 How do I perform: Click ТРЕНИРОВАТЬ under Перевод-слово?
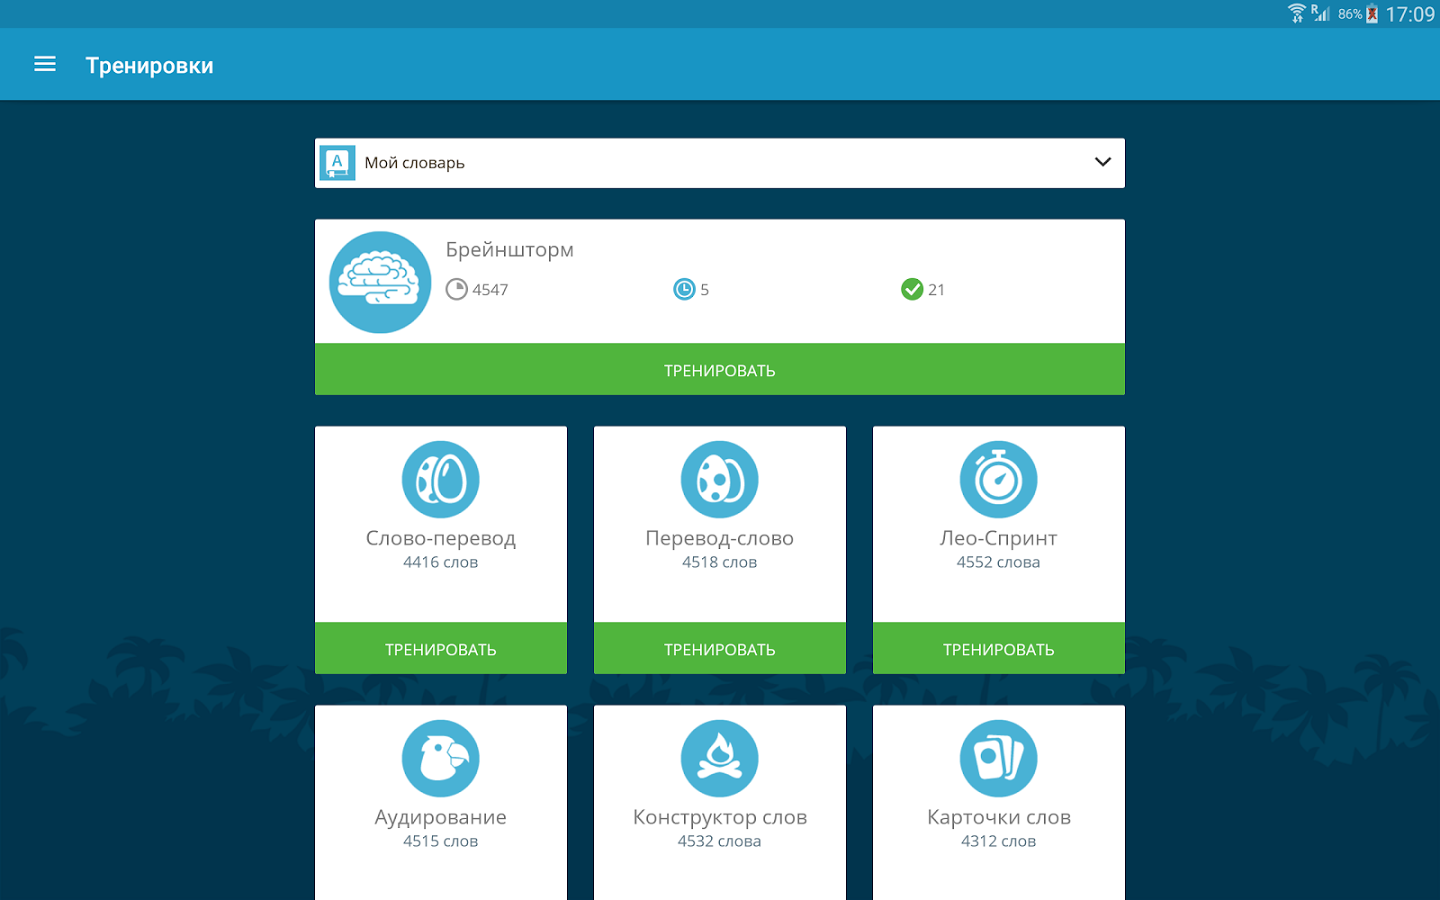pos(720,649)
